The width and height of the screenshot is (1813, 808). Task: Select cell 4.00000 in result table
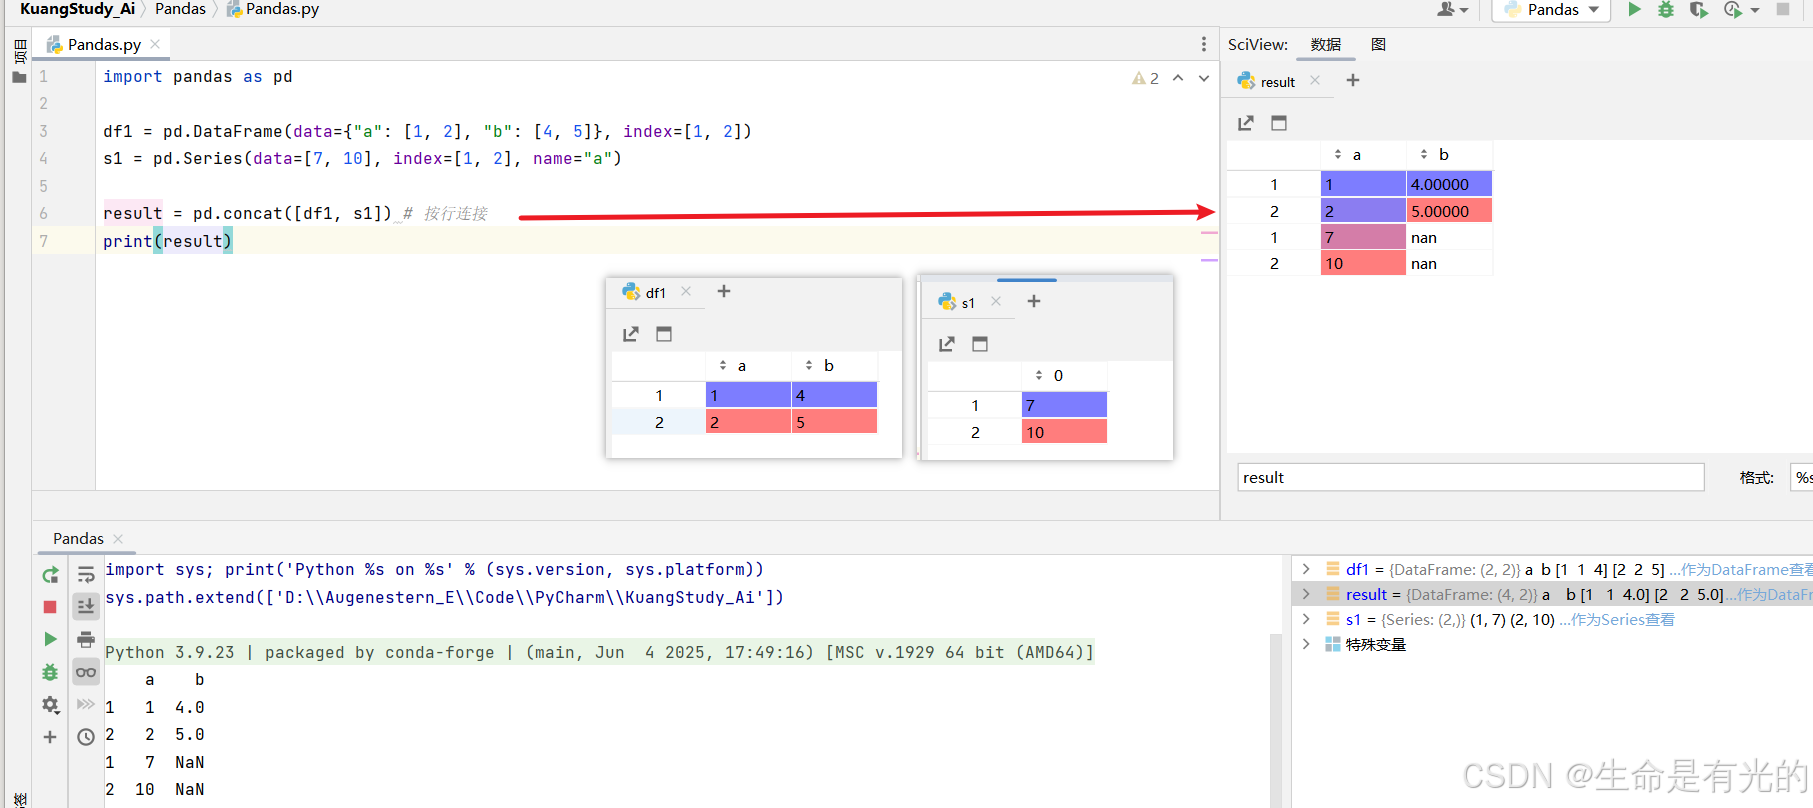coord(1449,184)
